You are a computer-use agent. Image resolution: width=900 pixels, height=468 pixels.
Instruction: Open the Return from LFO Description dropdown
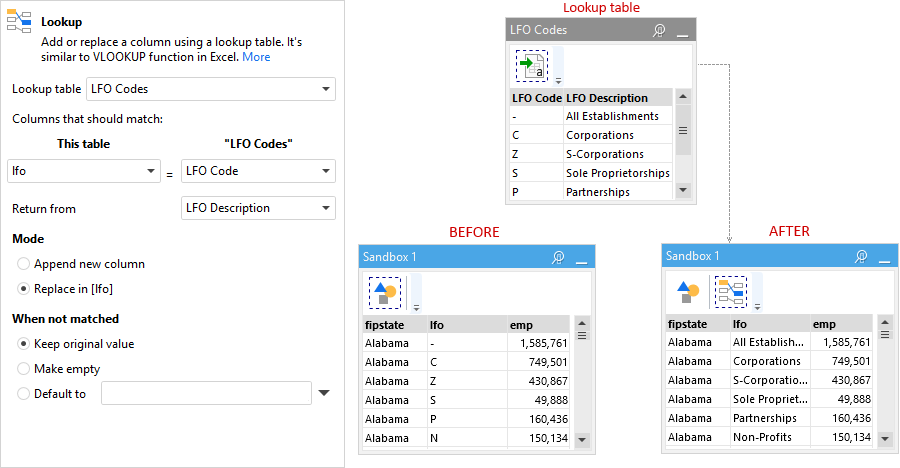[x=258, y=208]
